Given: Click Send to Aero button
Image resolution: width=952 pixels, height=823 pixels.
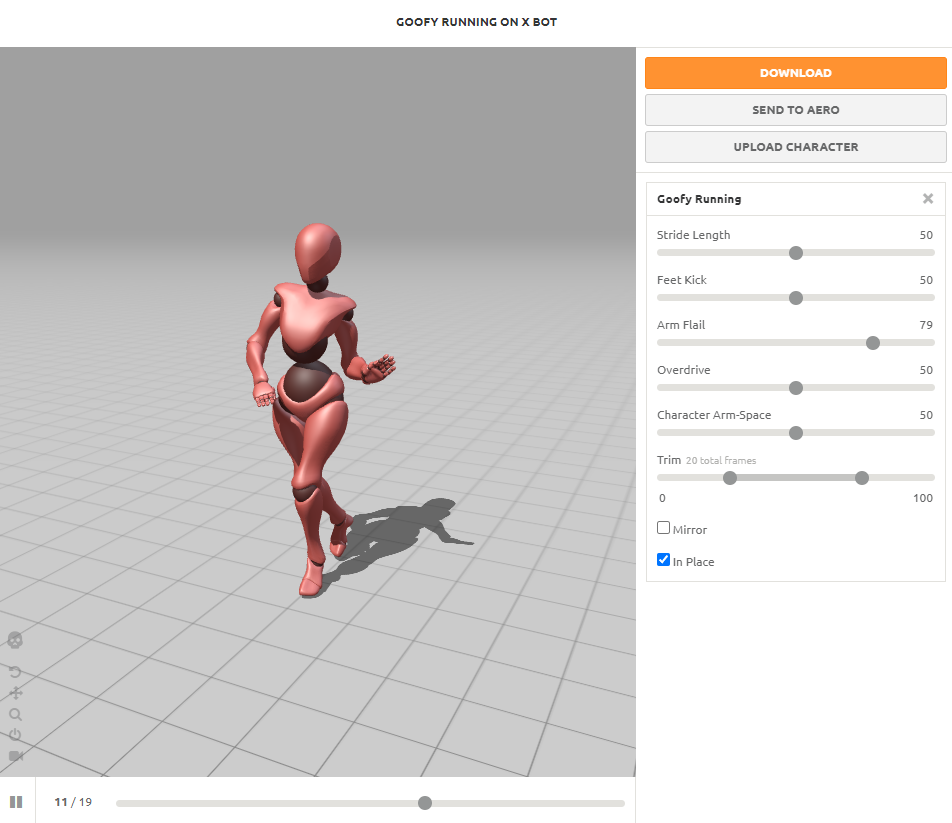Looking at the screenshot, I should (795, 110).
